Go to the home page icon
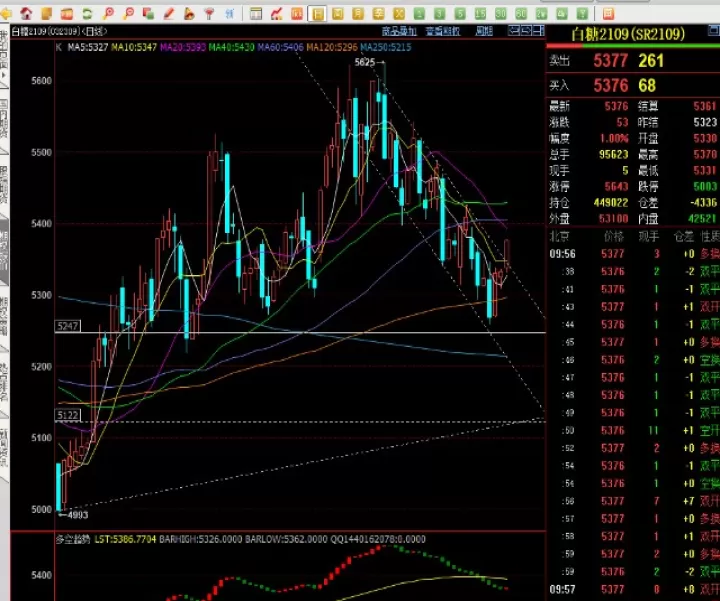Screen dimensions: 720x601 tap(26, 14)
